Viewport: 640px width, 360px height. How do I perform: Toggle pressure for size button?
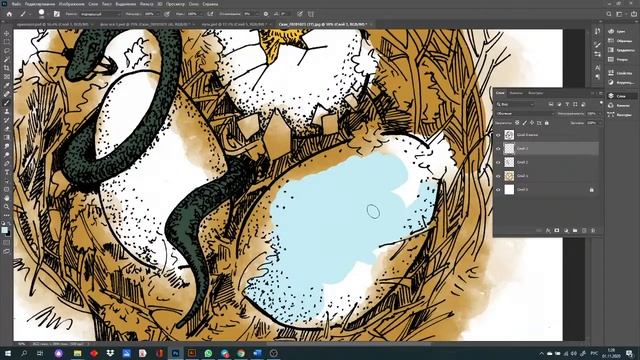coord(300,14)
